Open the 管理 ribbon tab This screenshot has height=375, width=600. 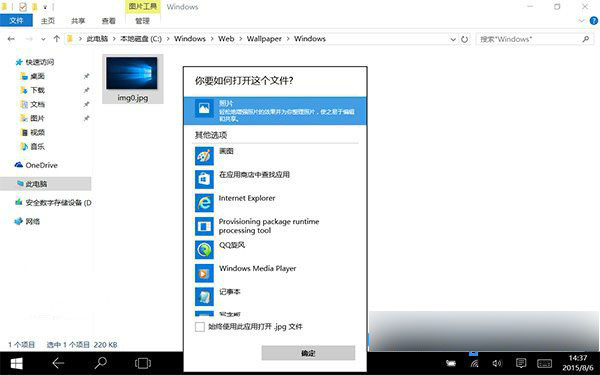tap(142, 21)
